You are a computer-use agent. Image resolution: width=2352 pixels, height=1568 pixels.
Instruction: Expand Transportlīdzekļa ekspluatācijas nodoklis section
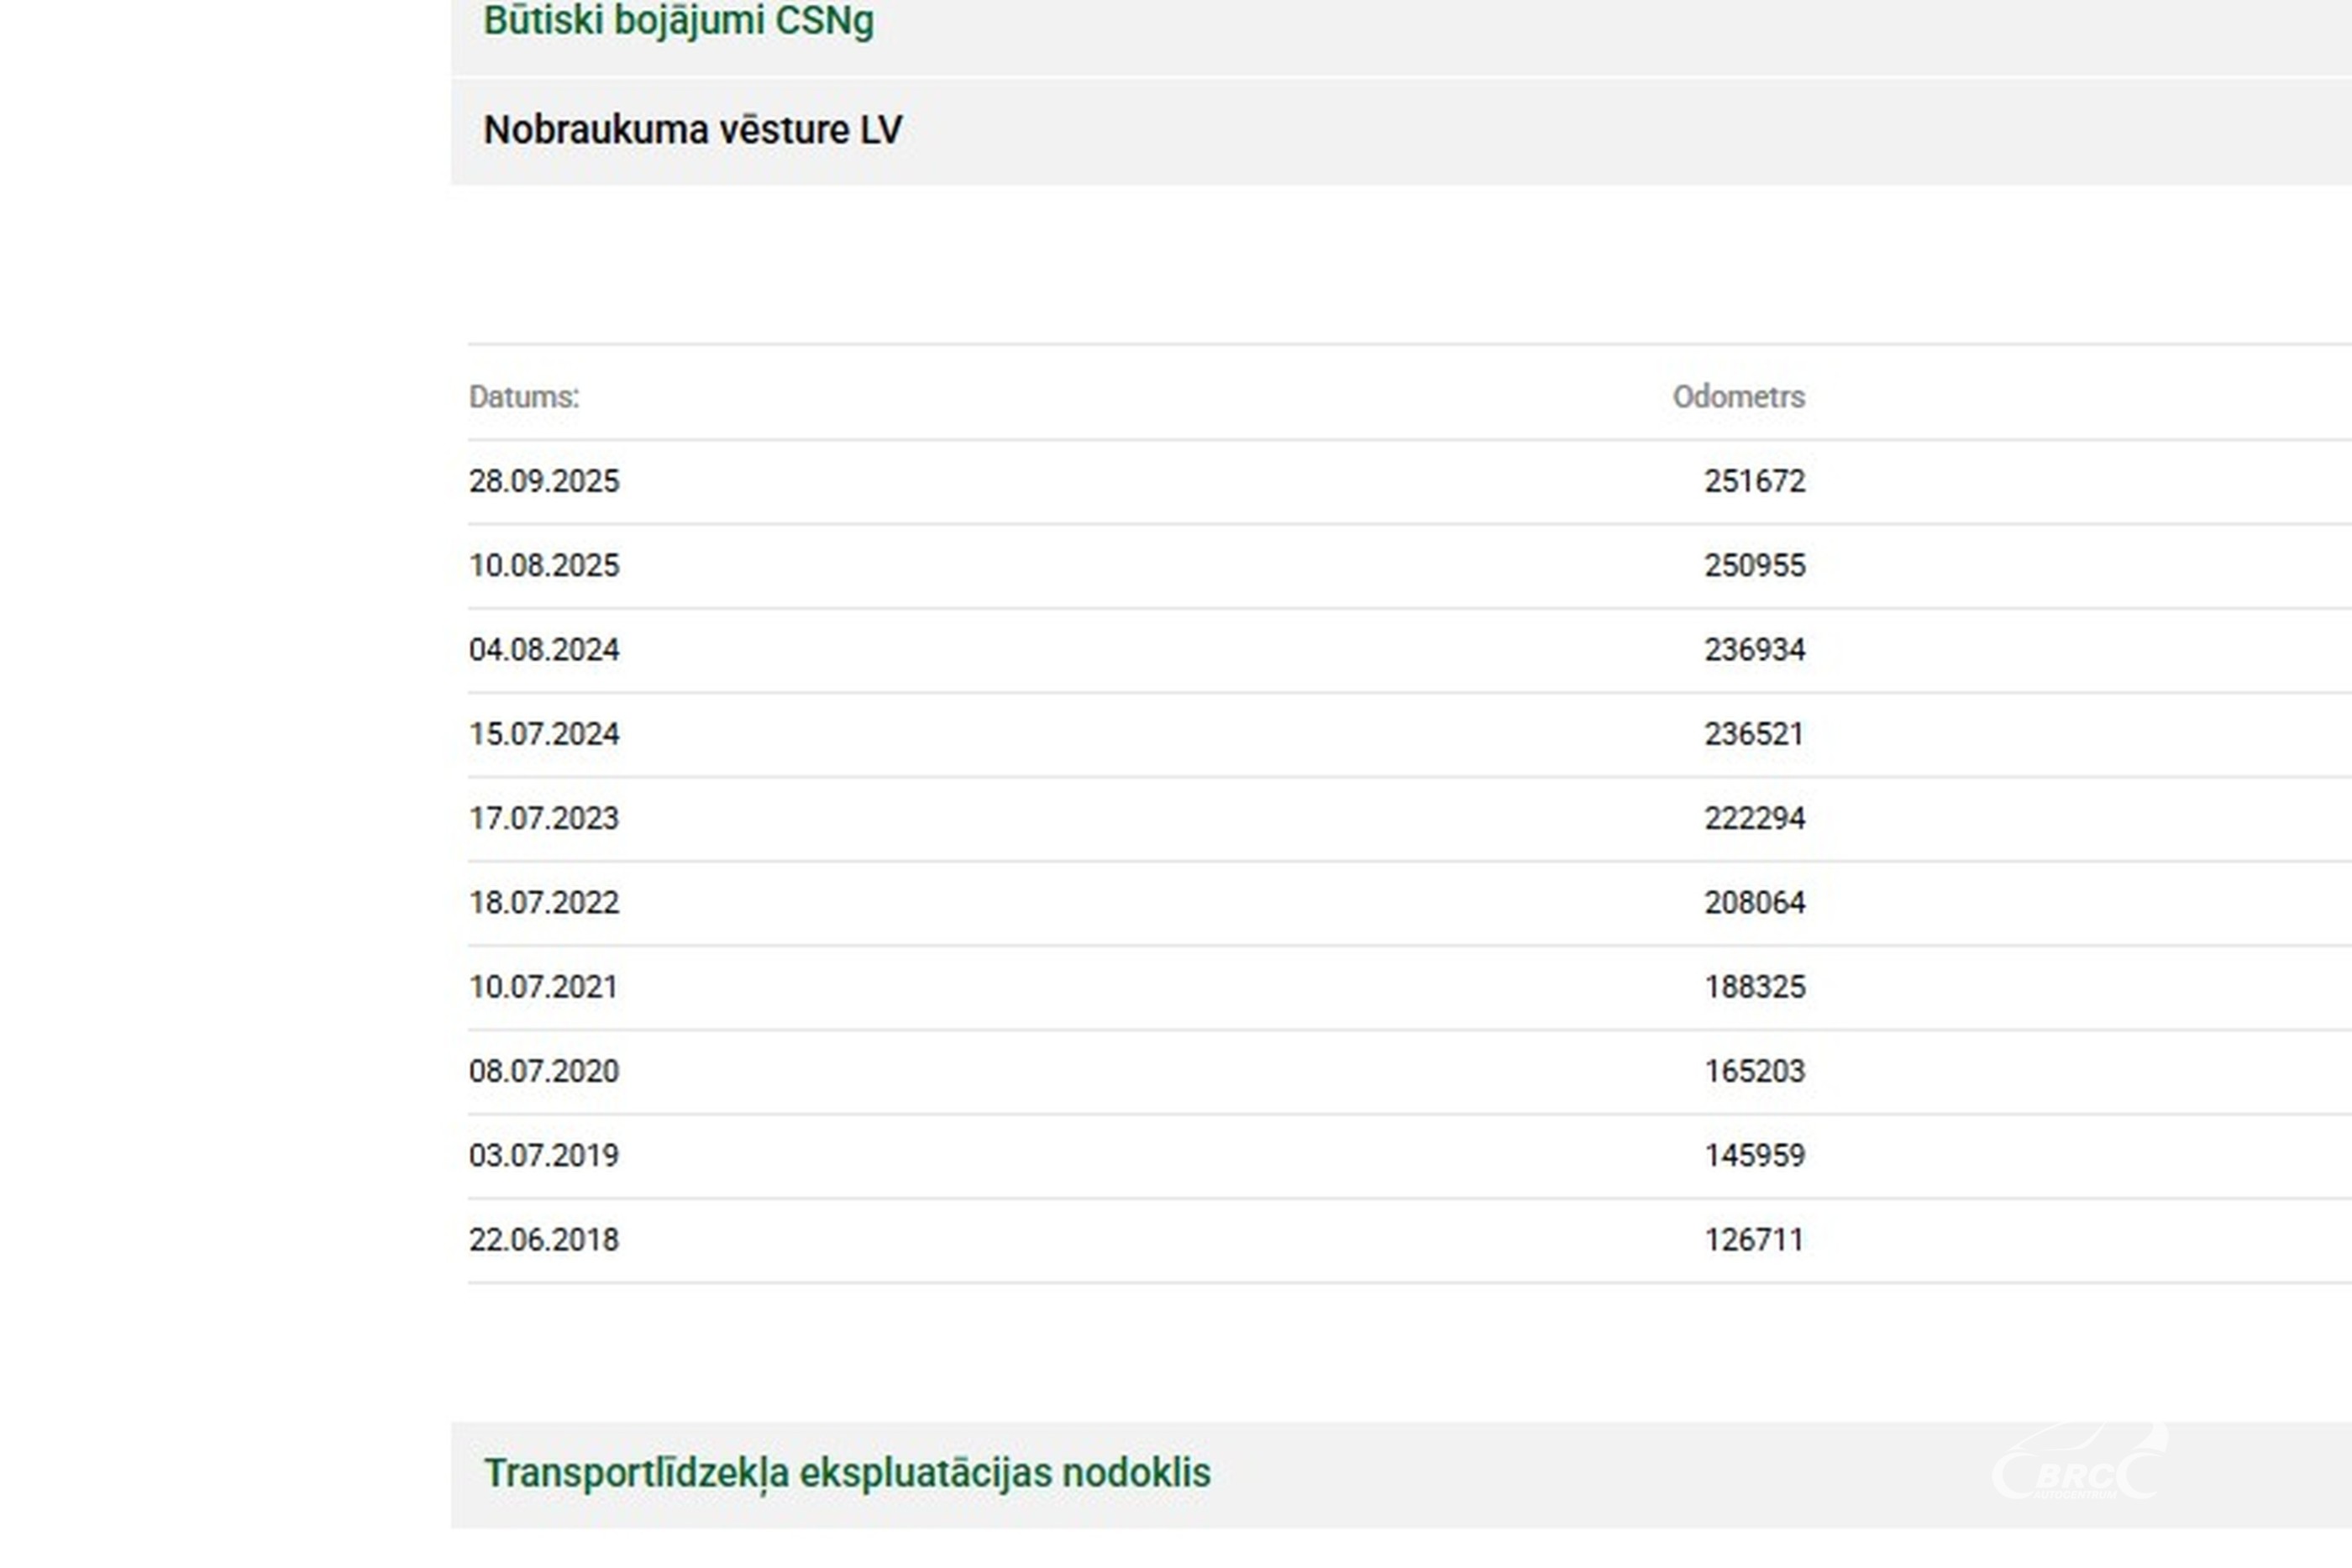pos(846,1473)
